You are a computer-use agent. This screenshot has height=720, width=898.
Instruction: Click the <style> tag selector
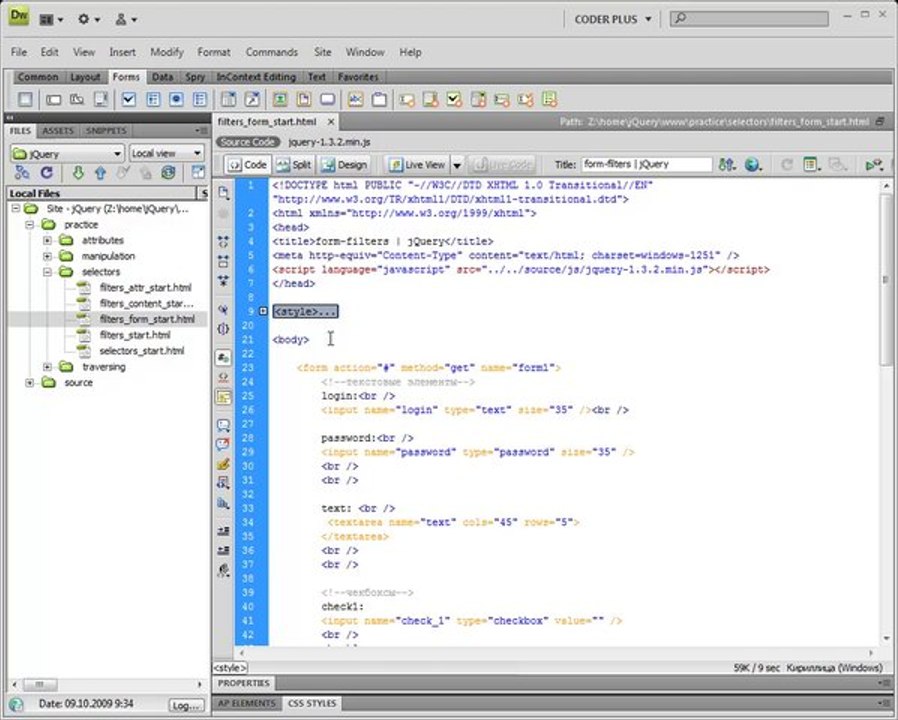pyautogui.click(x=230, y=667)
